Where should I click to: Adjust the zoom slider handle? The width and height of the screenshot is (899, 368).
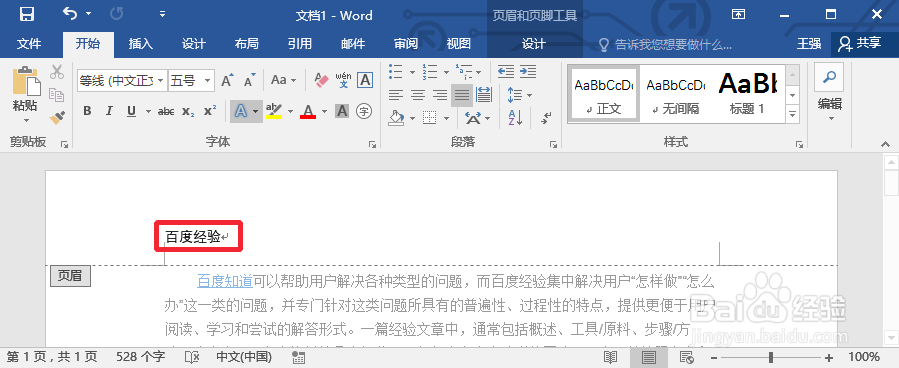click(x=771, y=357)
